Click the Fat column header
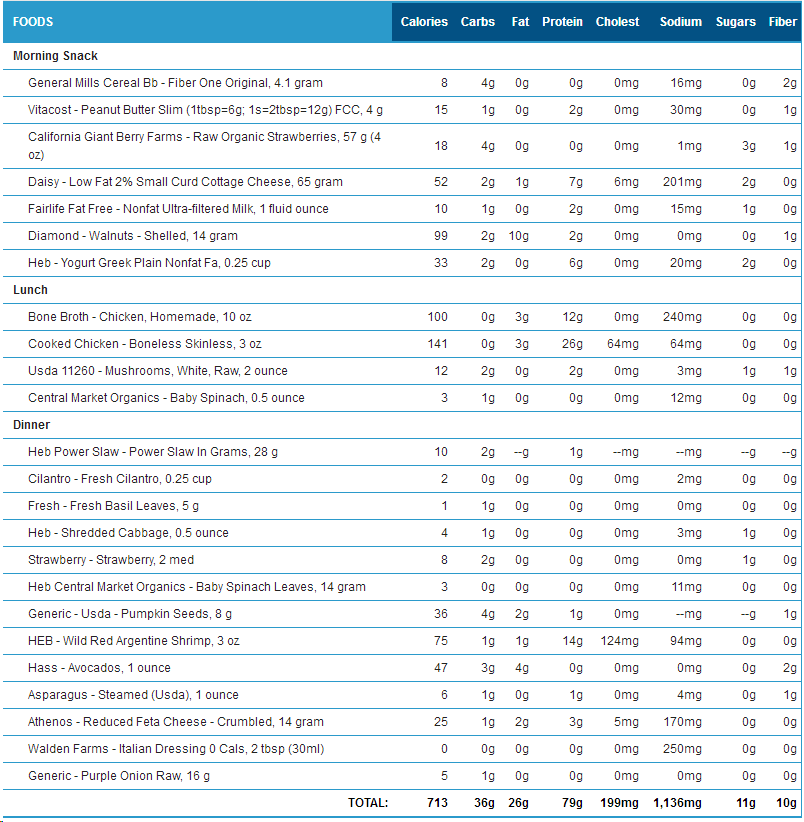 coord(520,22)
